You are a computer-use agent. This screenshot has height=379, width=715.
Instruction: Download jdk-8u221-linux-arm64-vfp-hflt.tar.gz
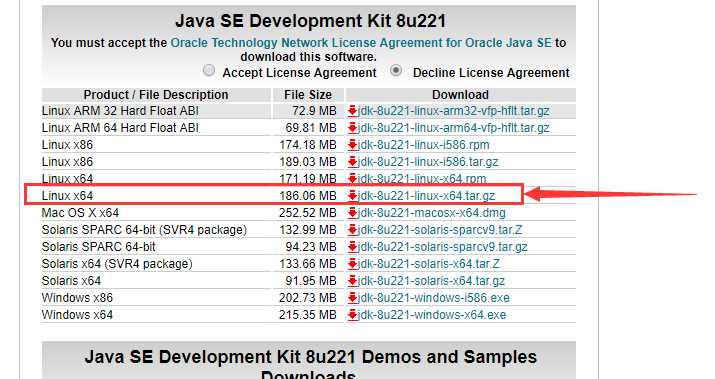tap(454, 128)
